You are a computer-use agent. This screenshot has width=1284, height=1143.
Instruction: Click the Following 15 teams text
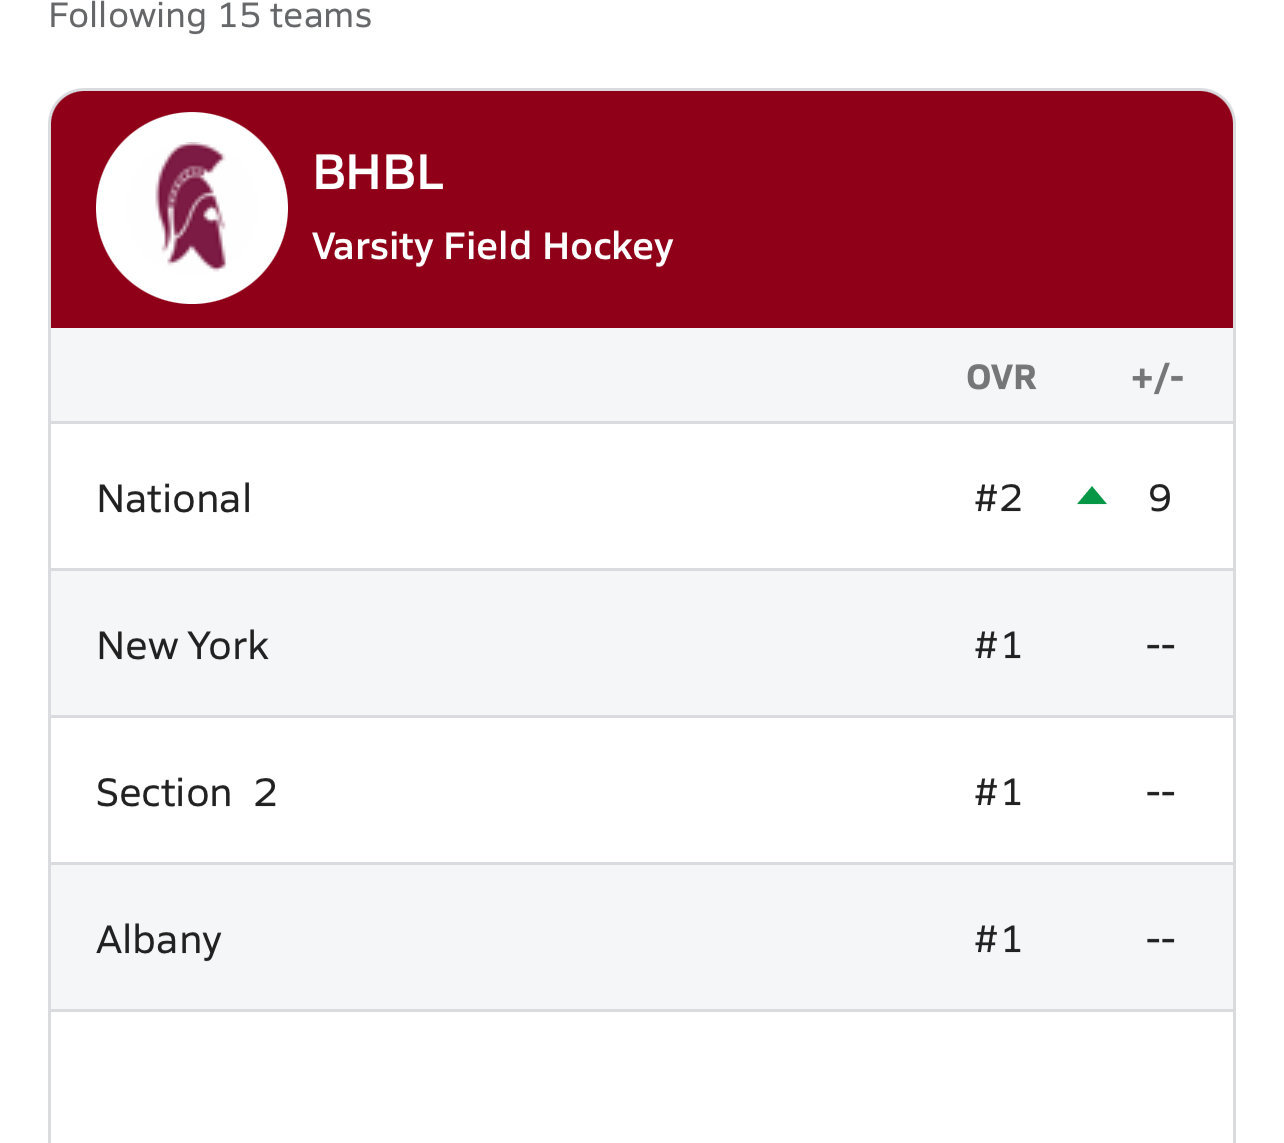click(210, 16)
